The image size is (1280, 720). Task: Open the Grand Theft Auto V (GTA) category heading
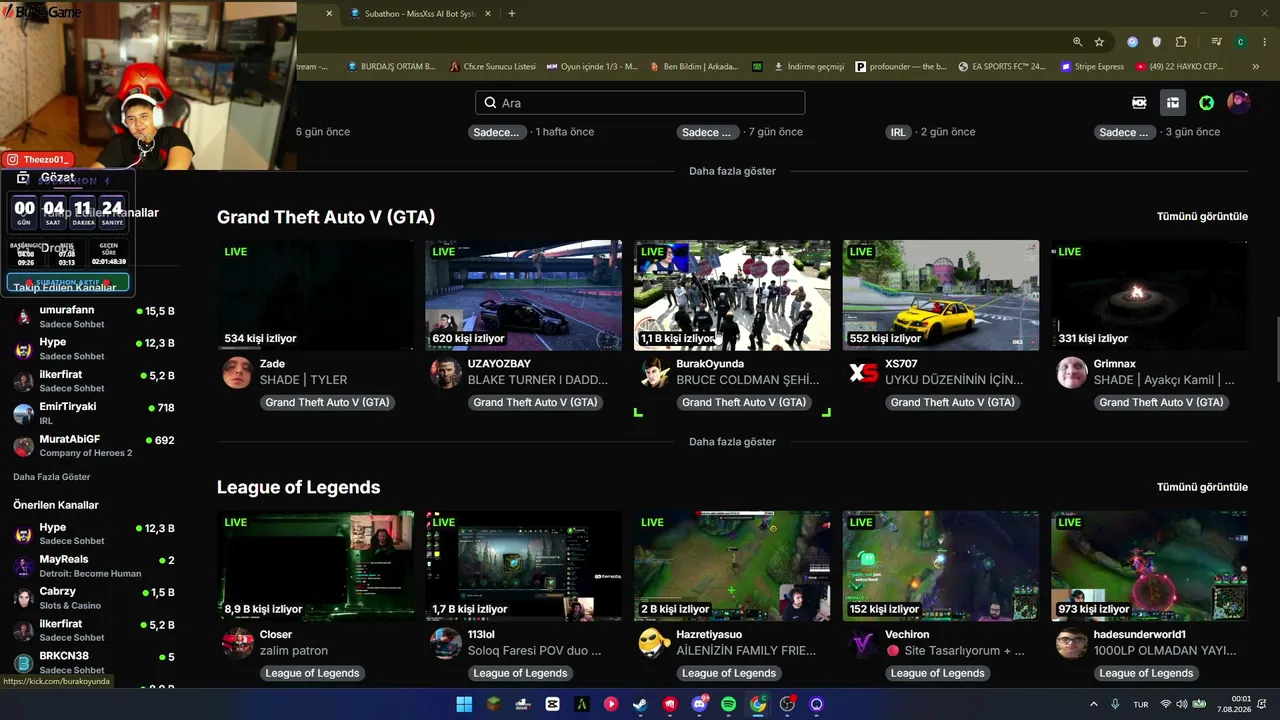(326, 217)
